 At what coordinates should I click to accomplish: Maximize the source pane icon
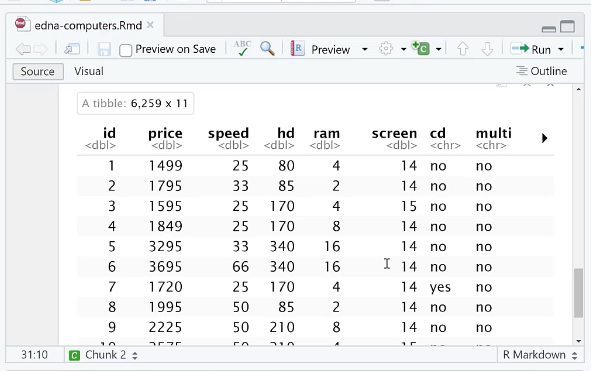click(567, 27)
